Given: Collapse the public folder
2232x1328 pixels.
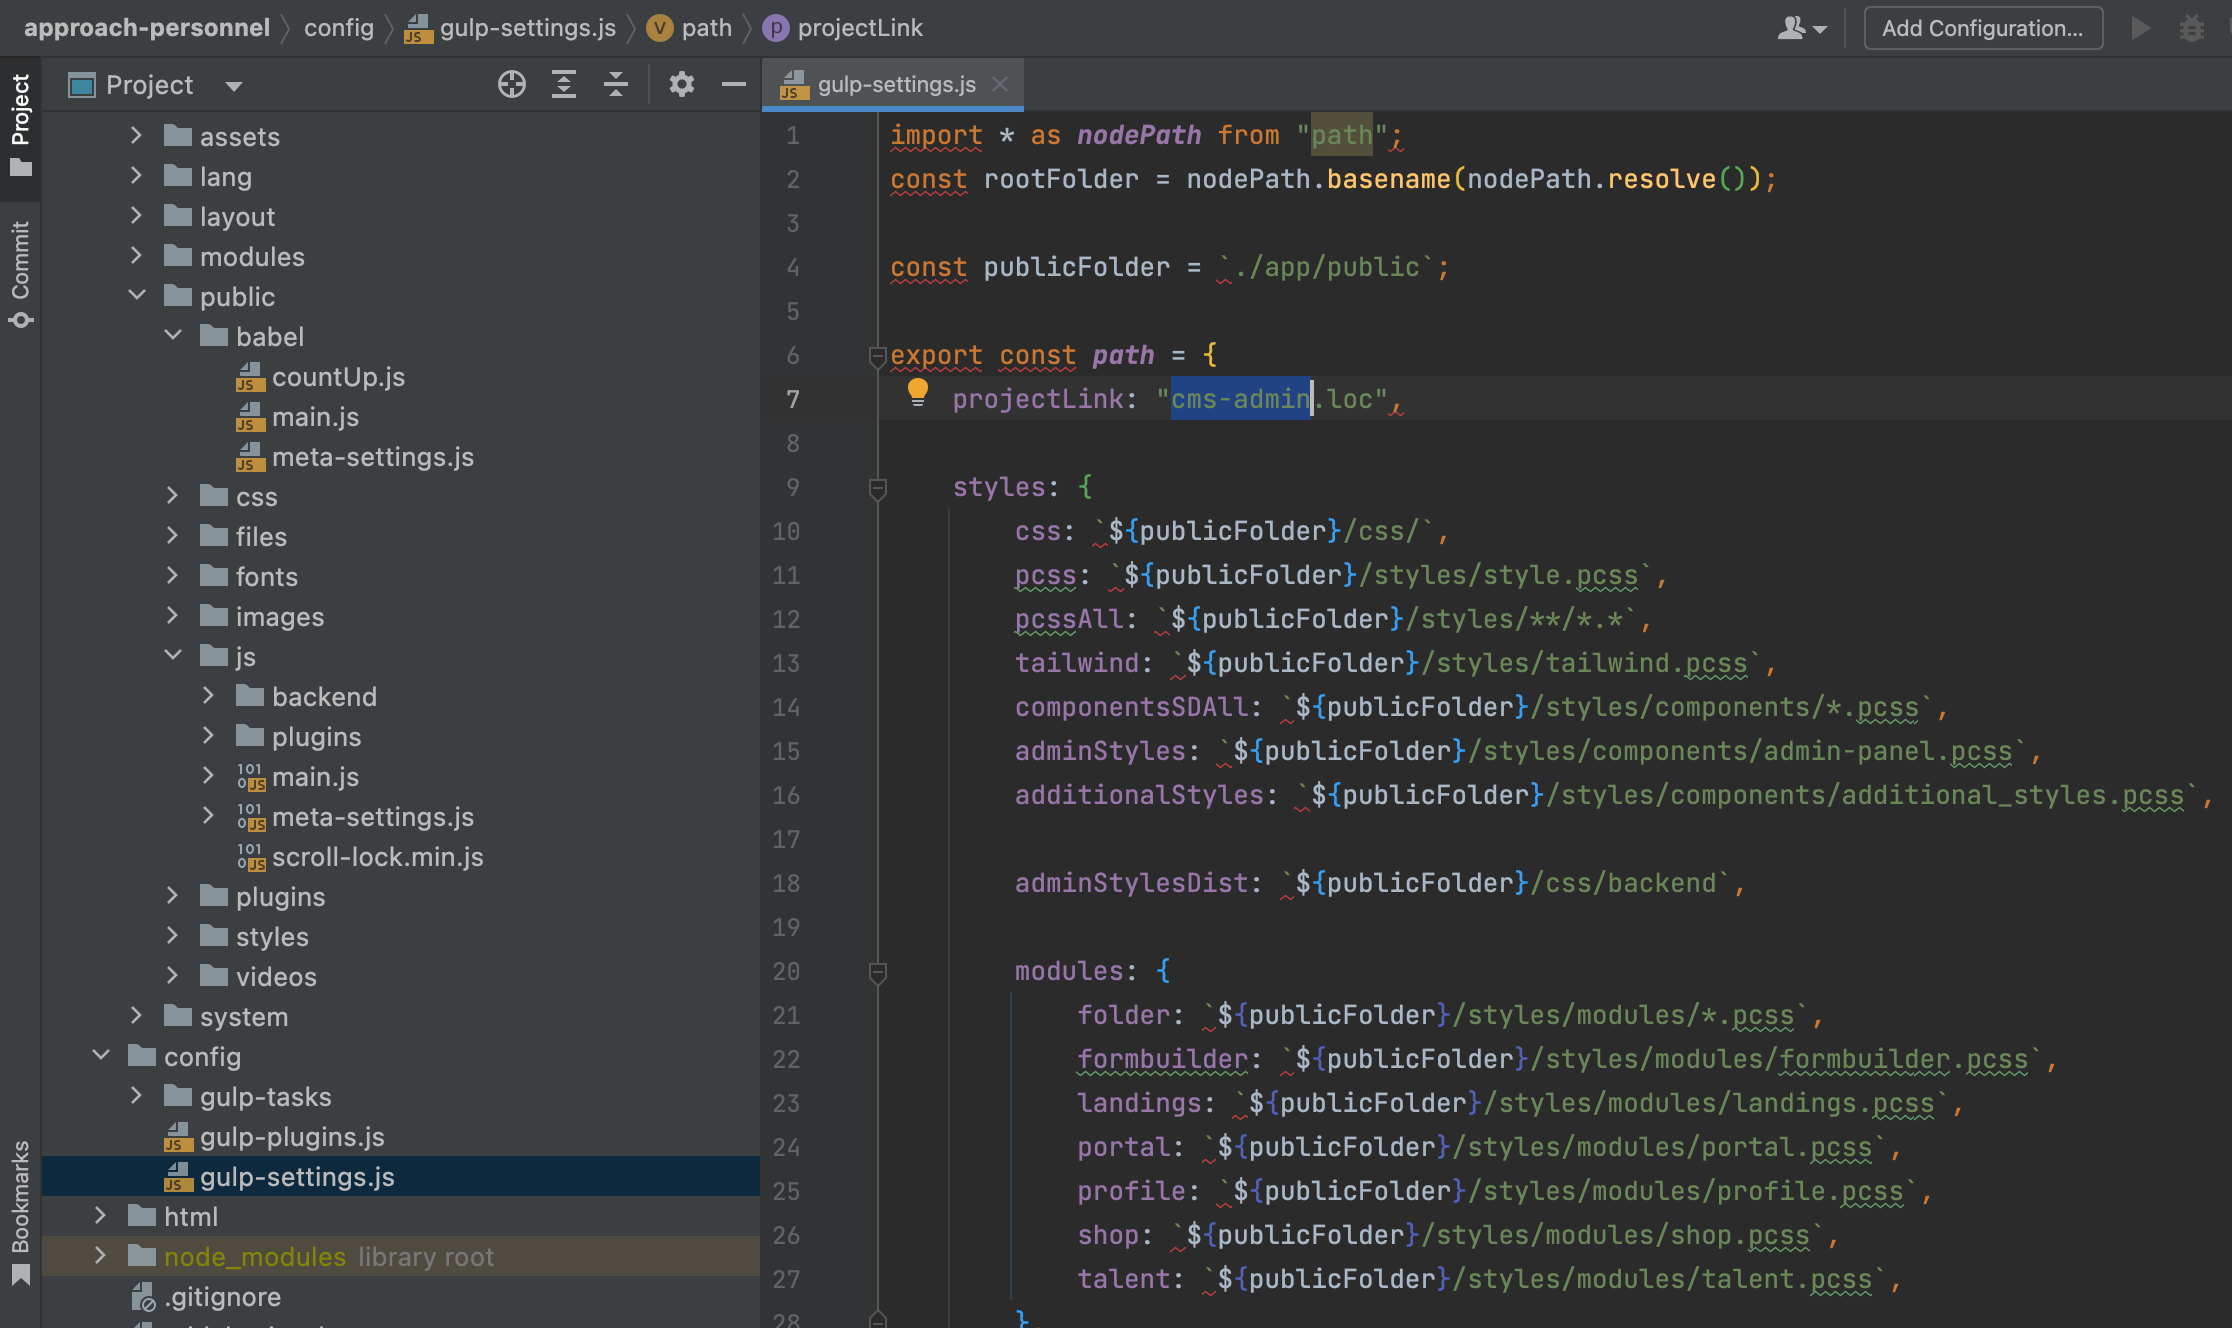Looking at the screenshot, I should click(137, 296).
